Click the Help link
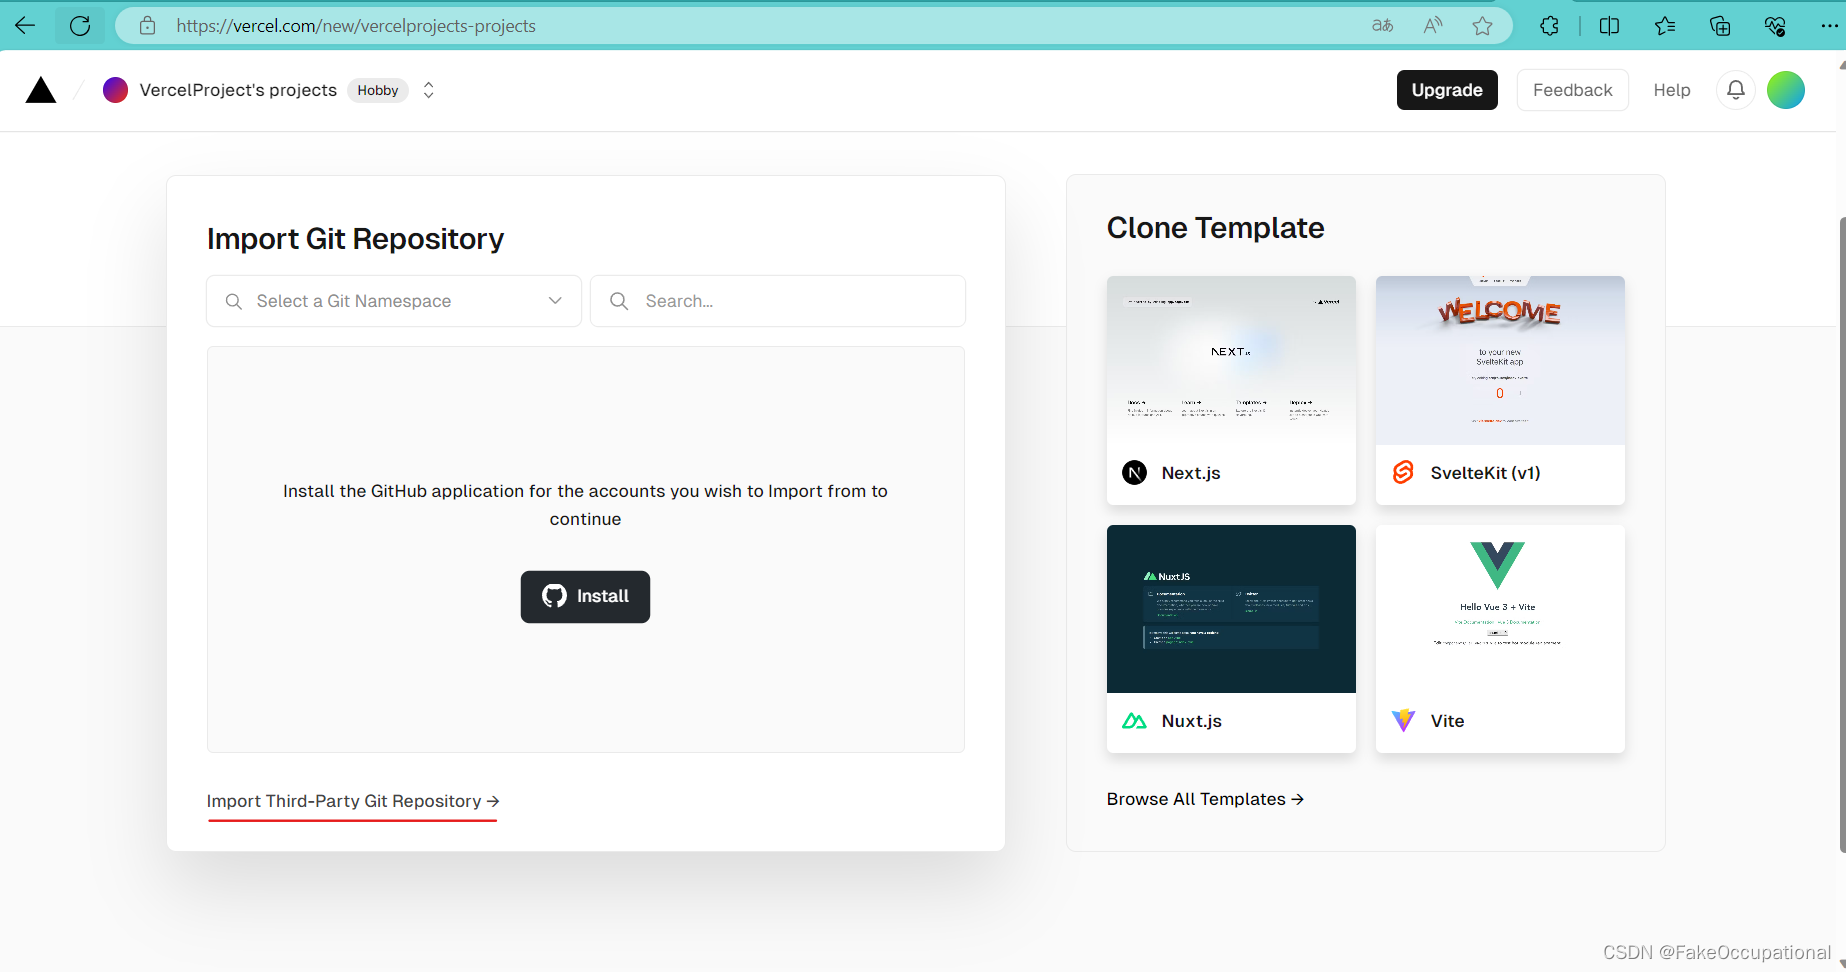 pos(1671,90)
